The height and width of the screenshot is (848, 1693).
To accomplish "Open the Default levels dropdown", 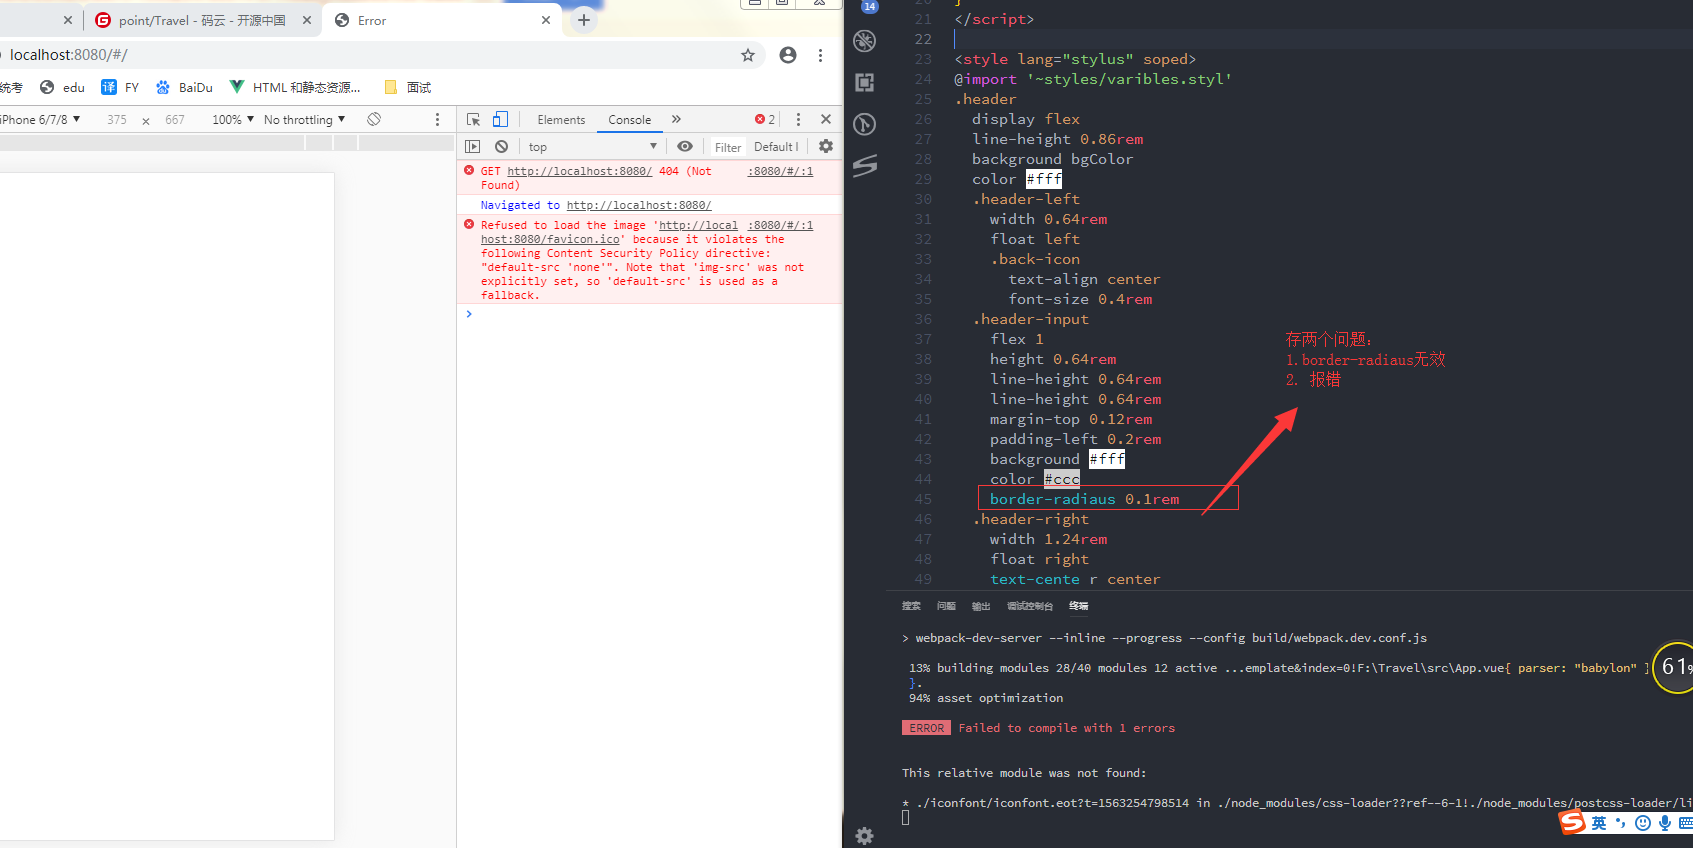I will (777, 147).
